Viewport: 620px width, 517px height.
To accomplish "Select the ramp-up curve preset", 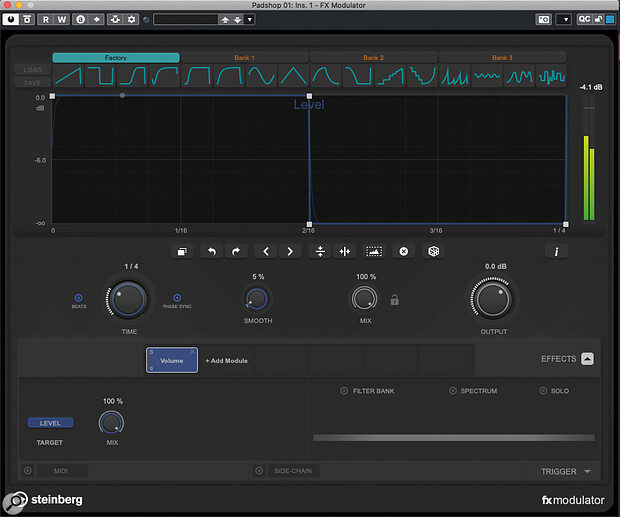I will [x=69, y=76].
